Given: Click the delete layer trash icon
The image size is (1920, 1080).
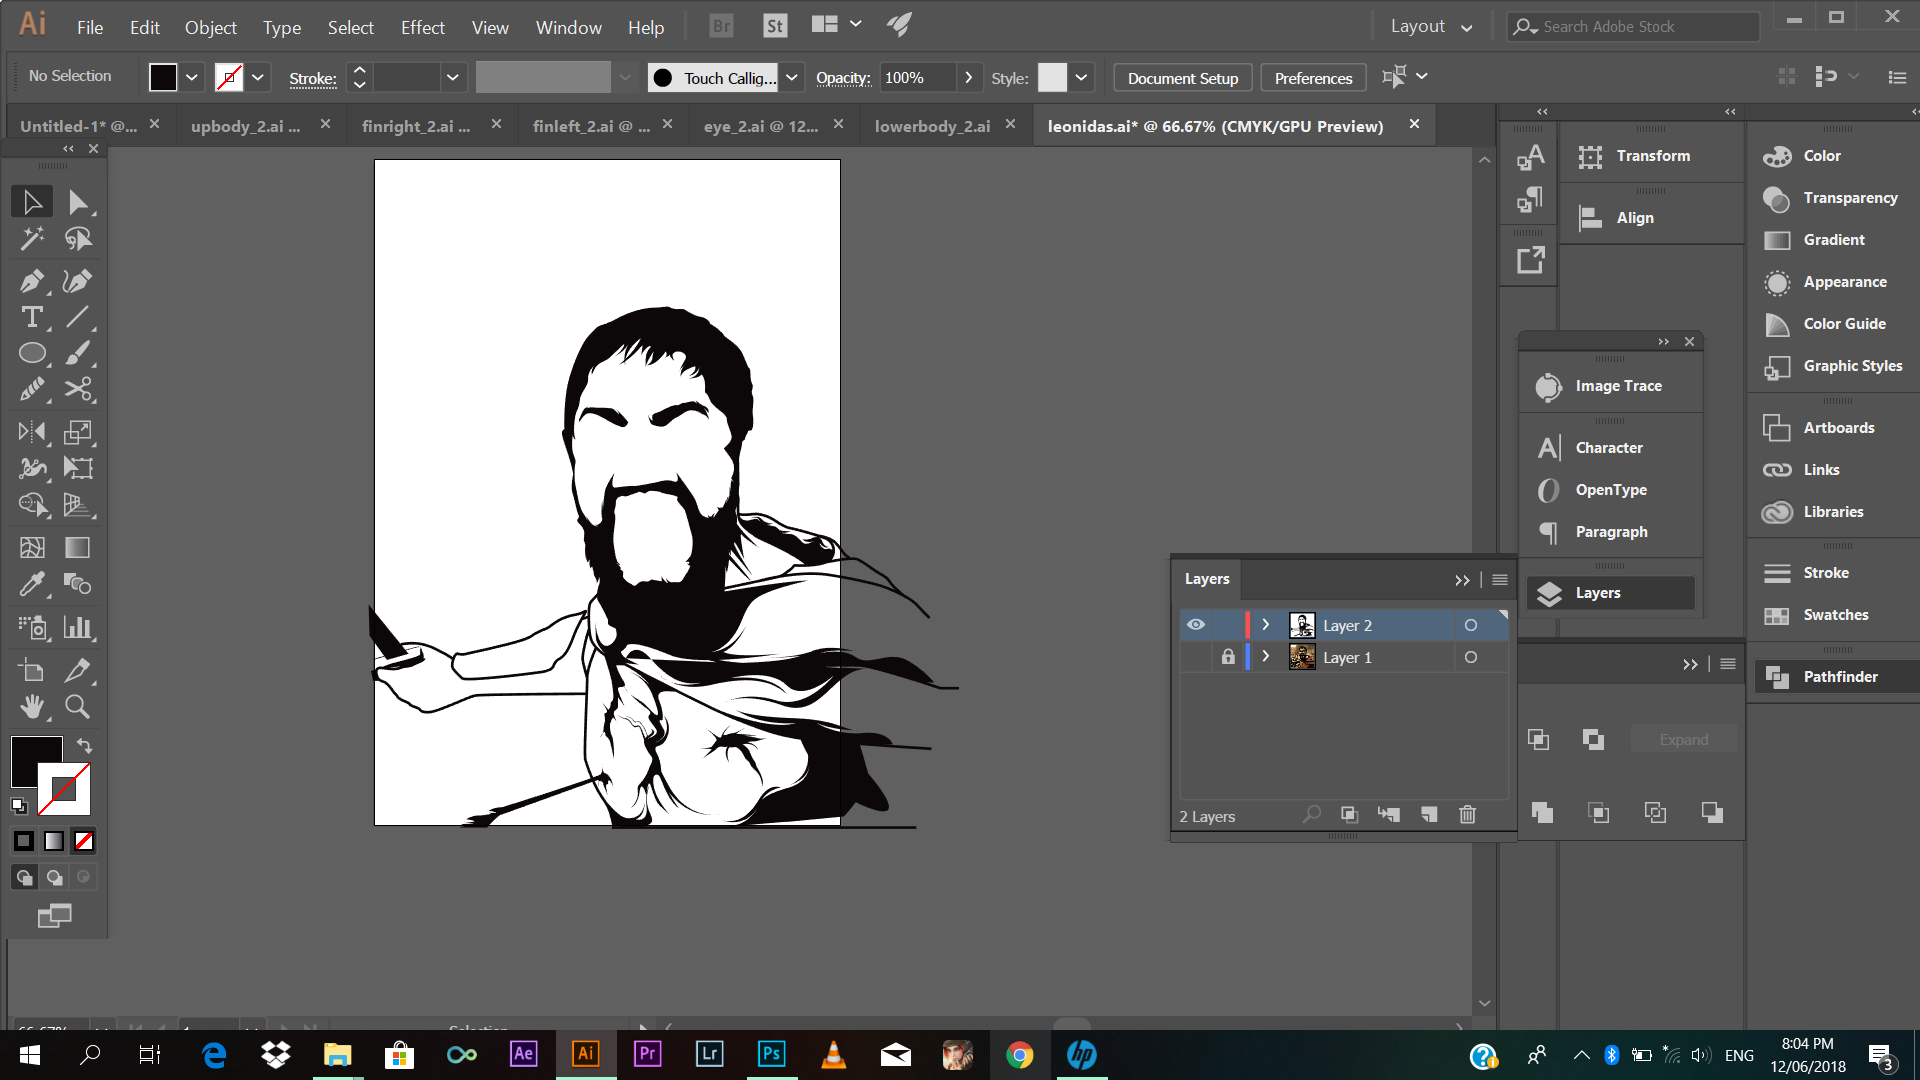Looking at the screenshot, I should coord(1467,815).
